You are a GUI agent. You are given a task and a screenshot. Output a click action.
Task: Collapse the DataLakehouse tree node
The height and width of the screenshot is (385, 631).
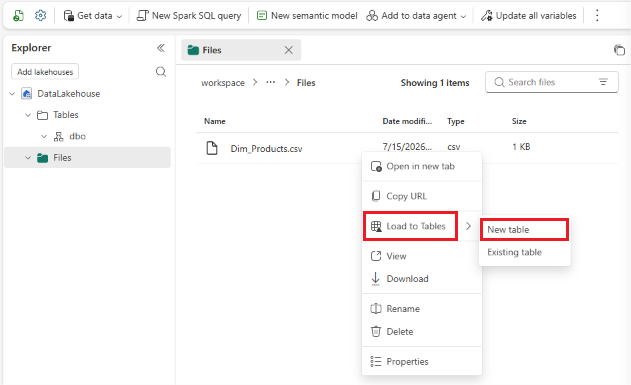(x=12, y=94)
